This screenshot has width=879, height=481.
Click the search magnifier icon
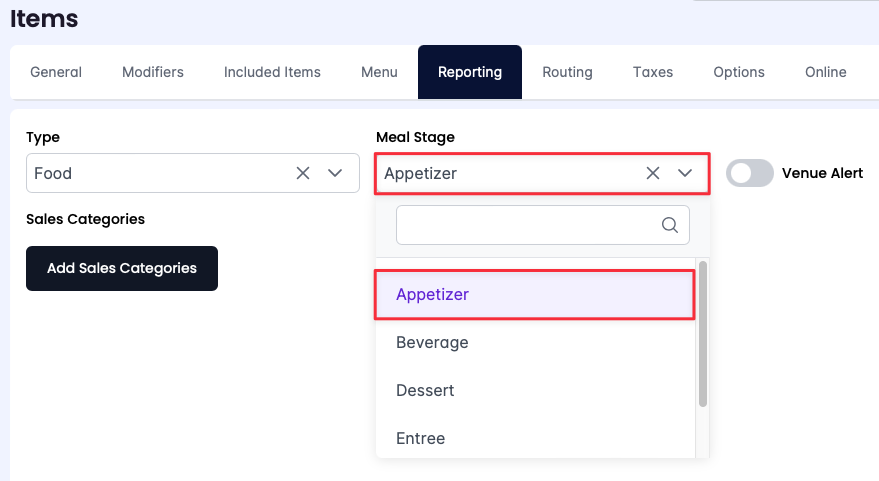pos(670,225)
